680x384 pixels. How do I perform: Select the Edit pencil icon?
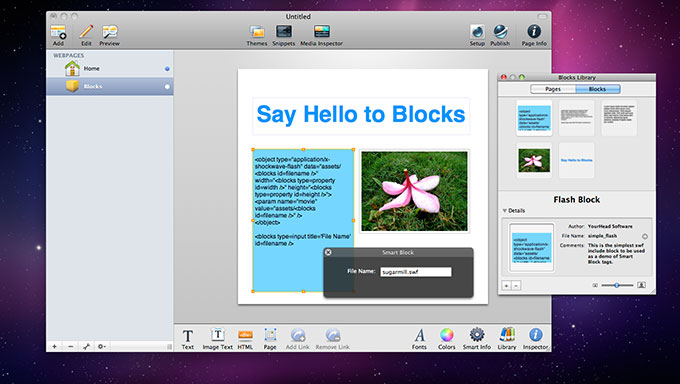tap(86, 32)
